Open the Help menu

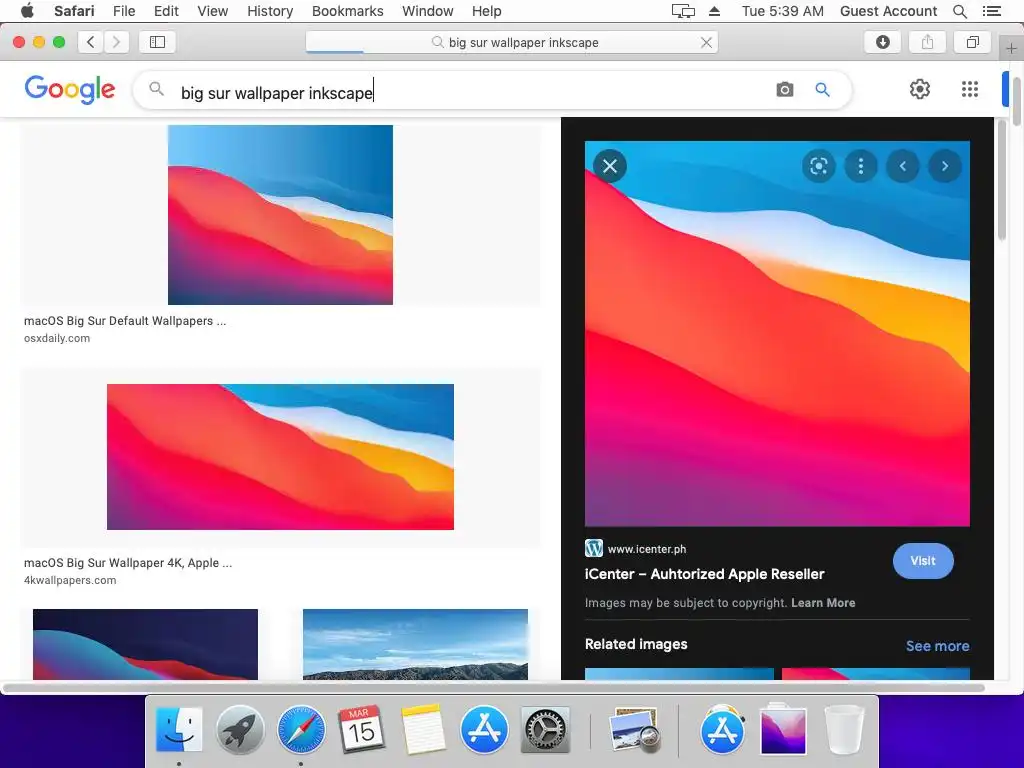tap(487, 11)
